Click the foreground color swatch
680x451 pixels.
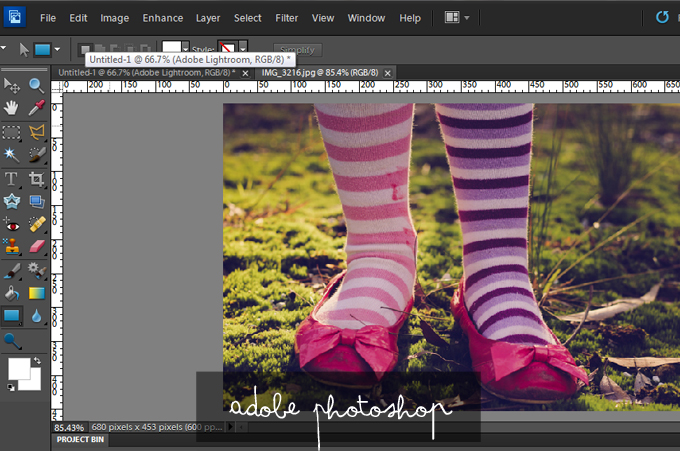(x=19, y=369)
